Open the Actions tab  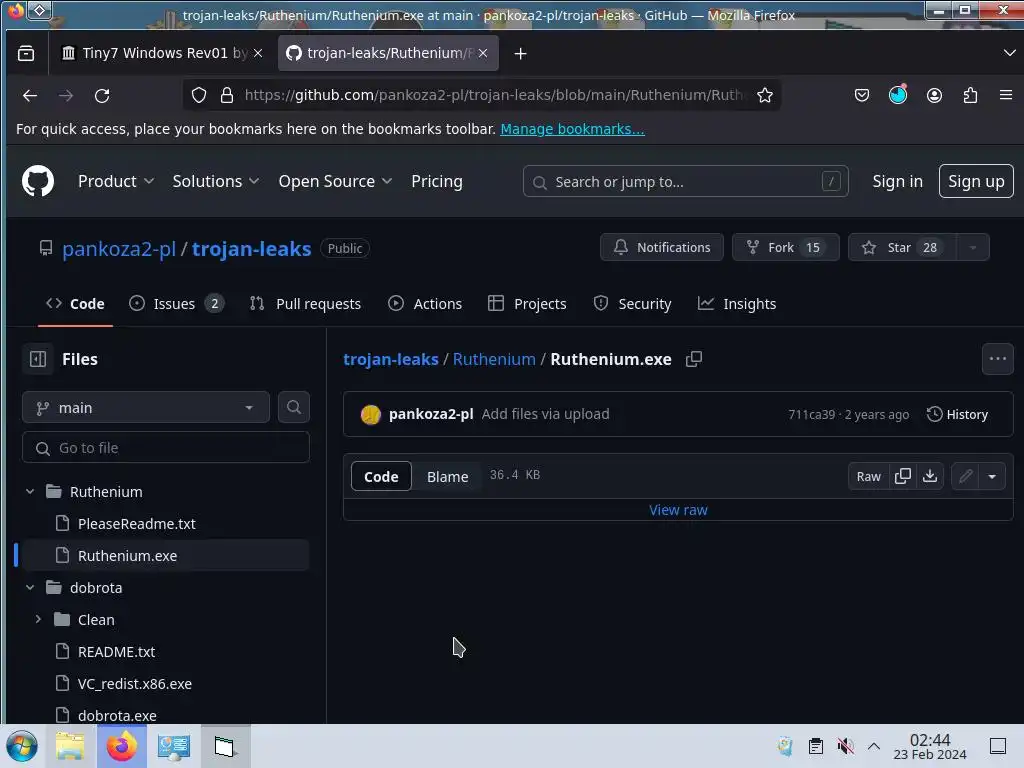(424, 304)
